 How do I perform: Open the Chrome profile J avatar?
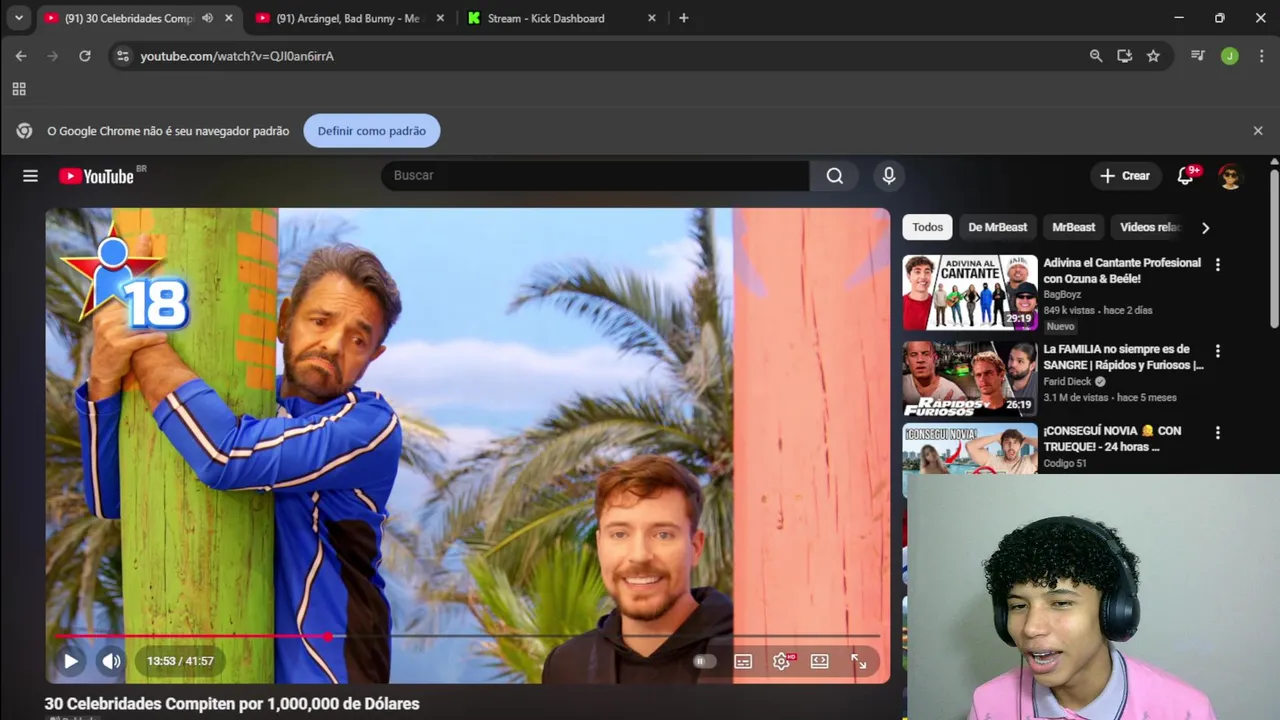(x=1230, y=56)
